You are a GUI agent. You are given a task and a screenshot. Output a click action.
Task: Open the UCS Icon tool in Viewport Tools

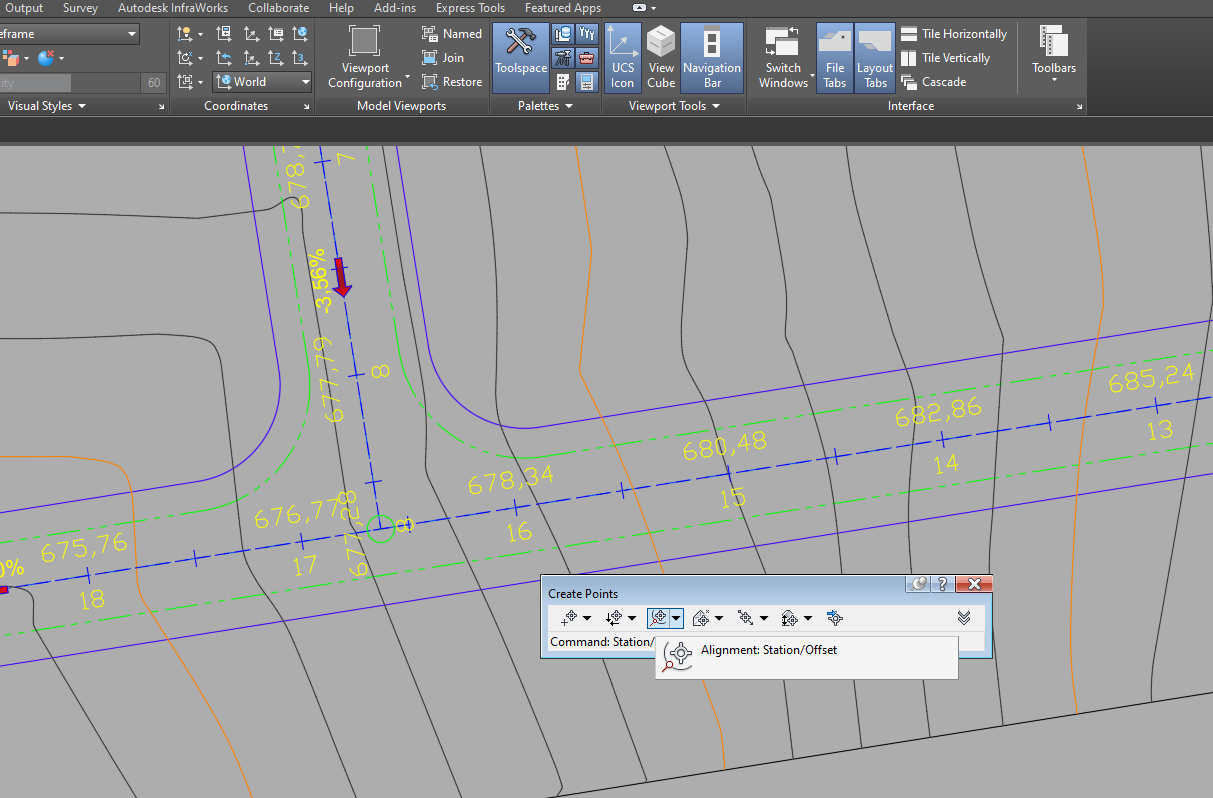point(622,57)
